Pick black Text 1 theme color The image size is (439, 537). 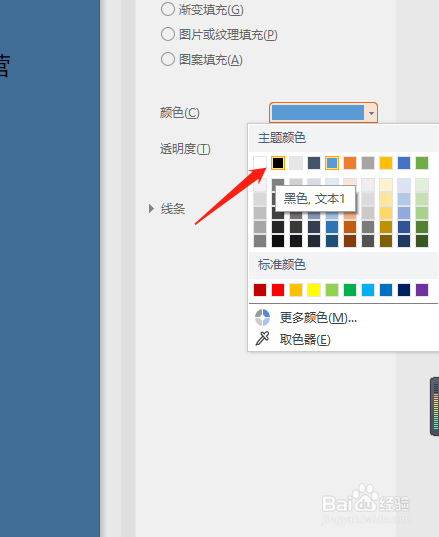[x=278, y=163]
